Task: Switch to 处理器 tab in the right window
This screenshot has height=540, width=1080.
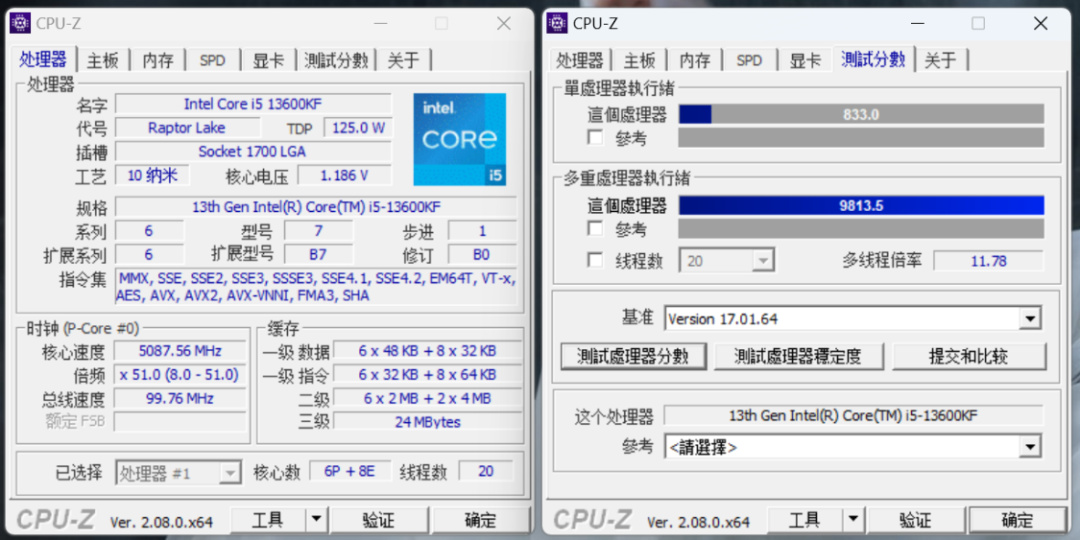Action: tap(579, 61)
